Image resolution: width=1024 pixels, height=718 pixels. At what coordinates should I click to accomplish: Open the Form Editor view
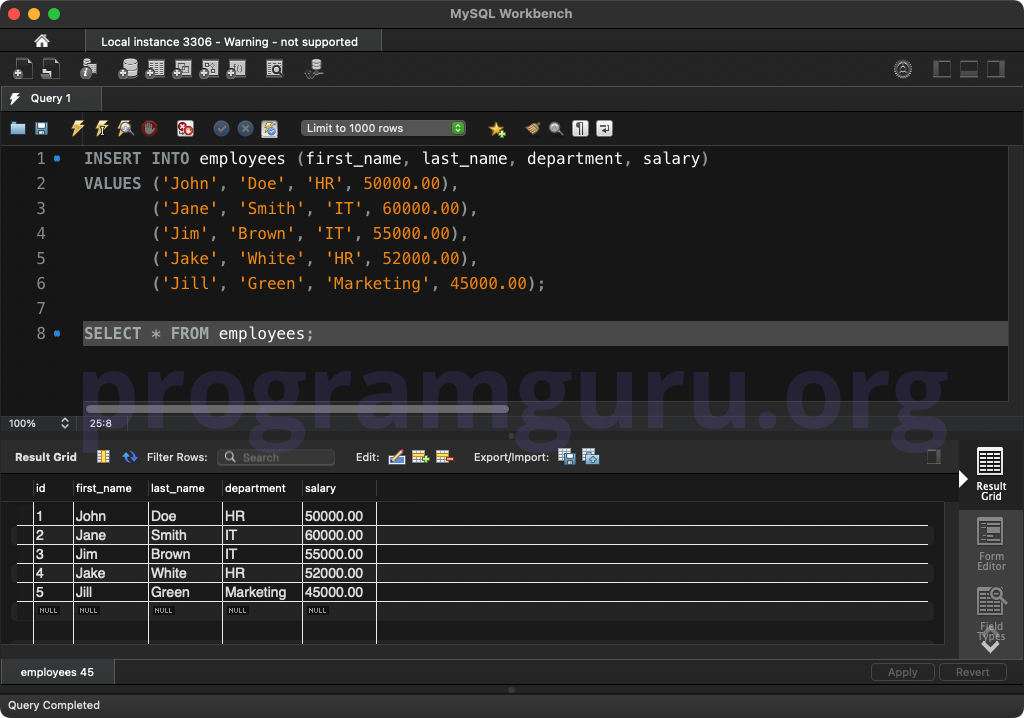pos(990,544)
